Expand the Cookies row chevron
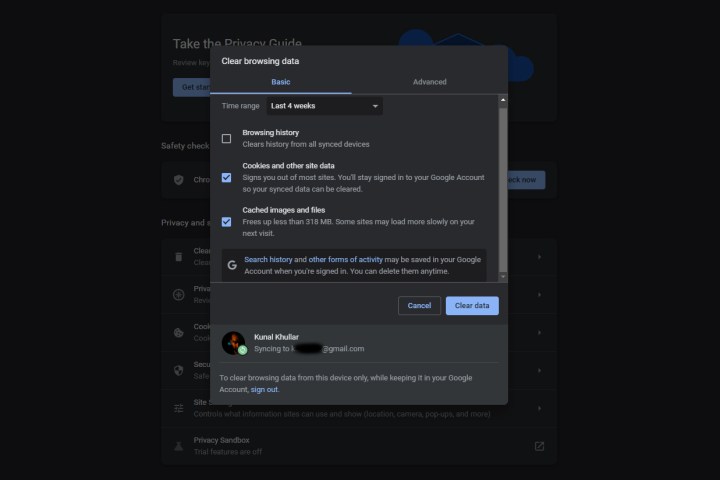 coord(540,333)
